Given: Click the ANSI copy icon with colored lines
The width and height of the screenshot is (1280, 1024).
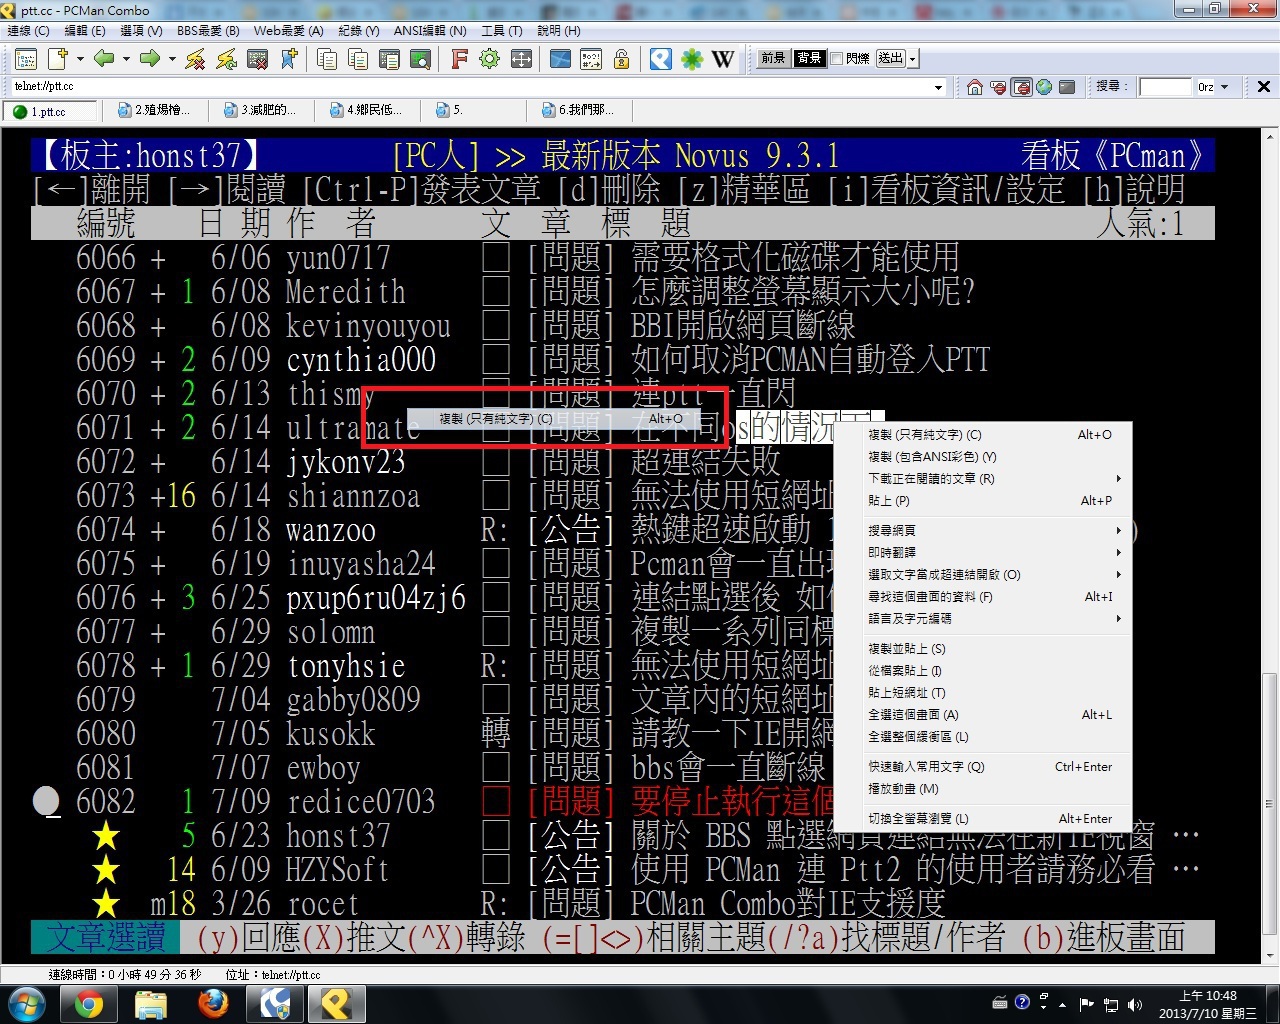Looking at the screenshot, I should point(358,60).
